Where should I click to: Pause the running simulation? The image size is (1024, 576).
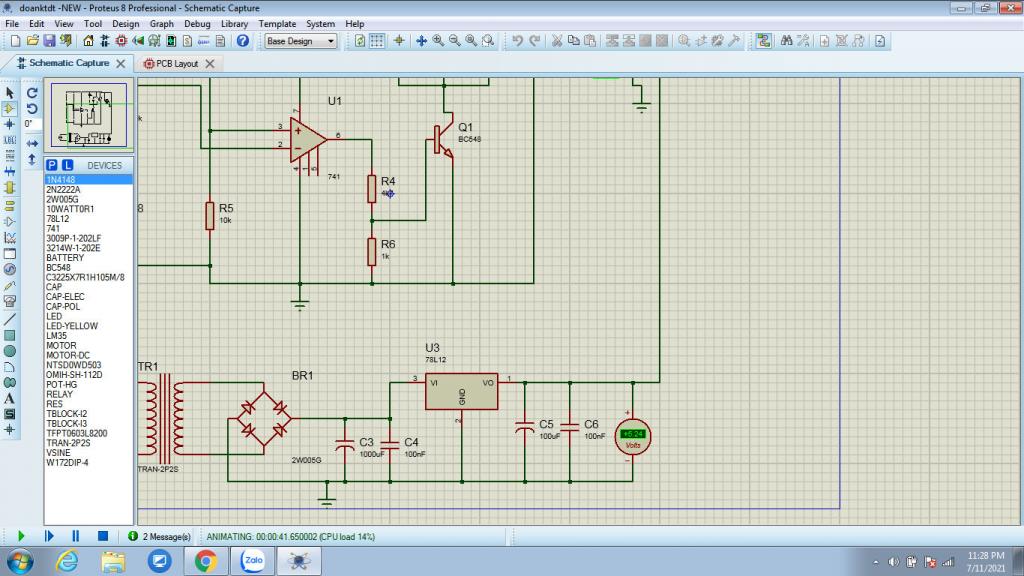point(75,536)
